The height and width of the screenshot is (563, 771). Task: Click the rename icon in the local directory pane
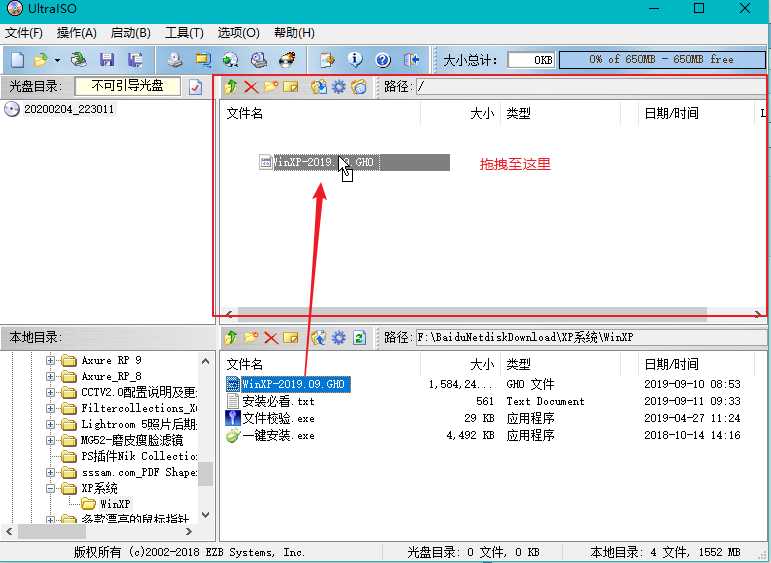click(x=291, y=338)
